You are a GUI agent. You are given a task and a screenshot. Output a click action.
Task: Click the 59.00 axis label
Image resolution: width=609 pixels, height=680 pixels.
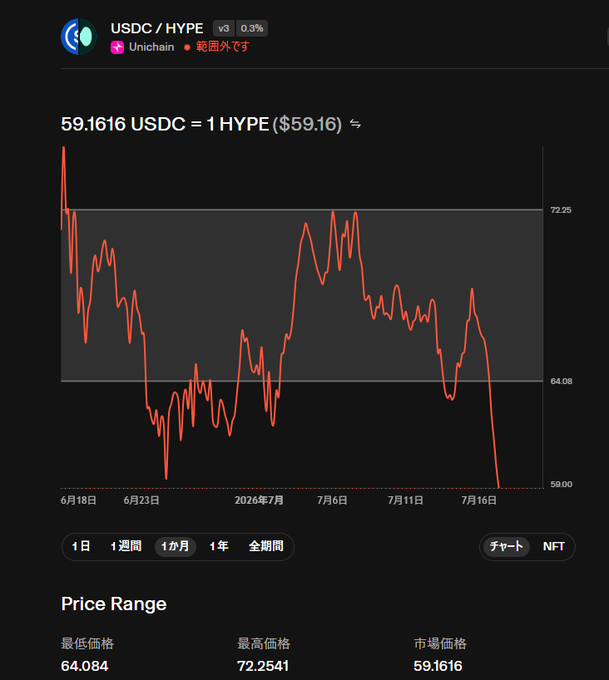click(561, 484)
